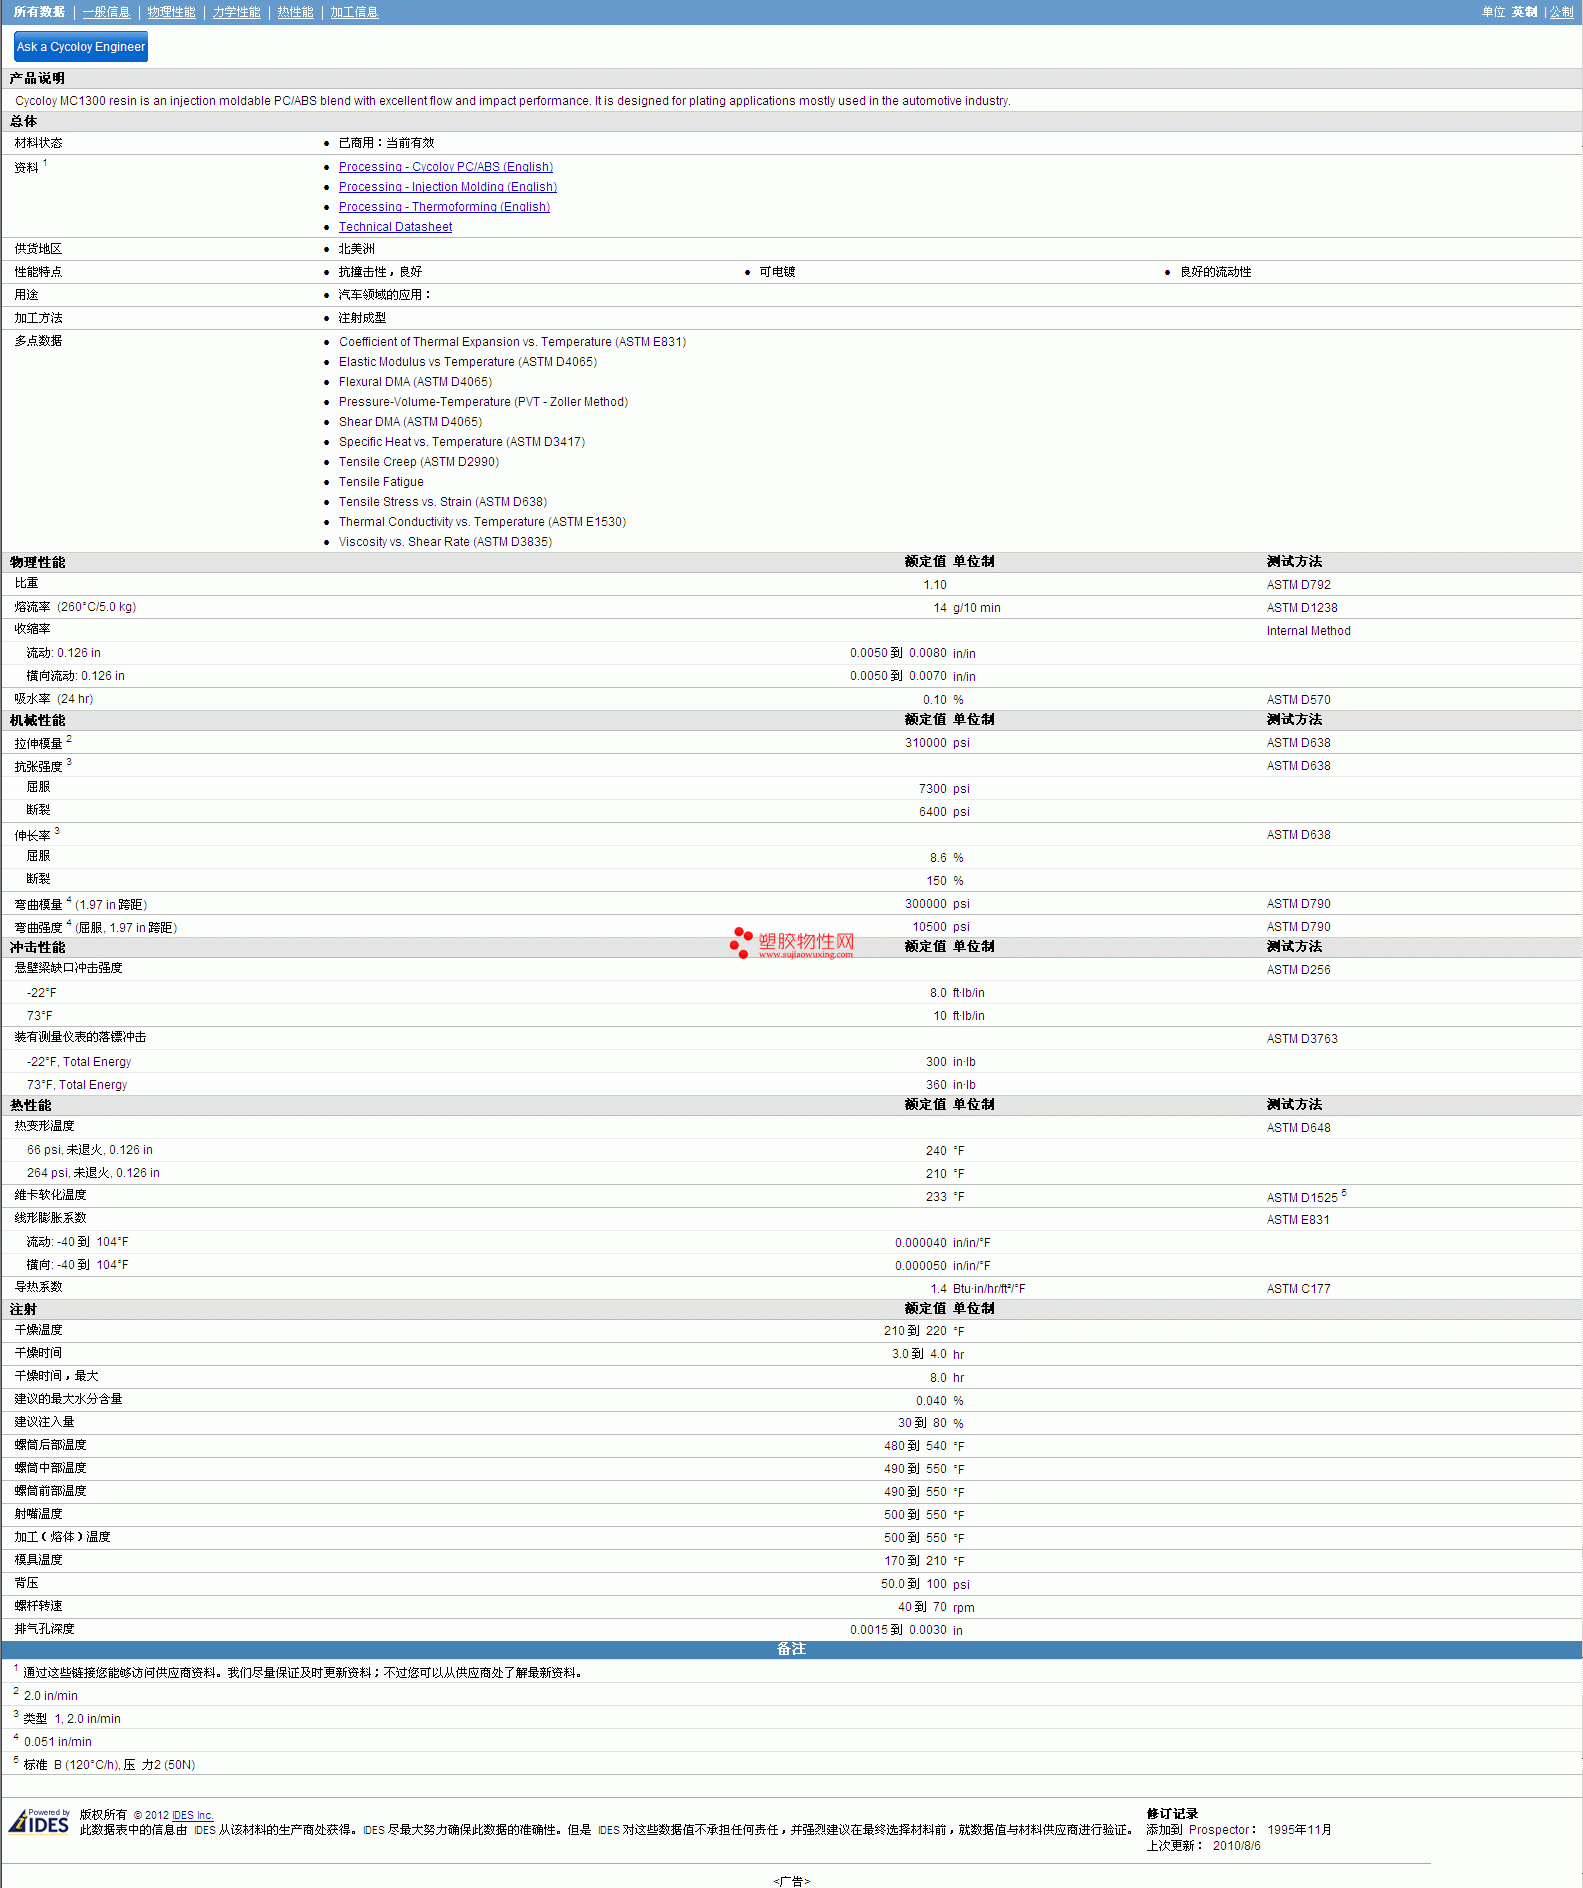Click Thermal Conductivity vs. Temperature entry
The width and height of the screenshot is (1583, 1888).
click(x=482, y=522)
